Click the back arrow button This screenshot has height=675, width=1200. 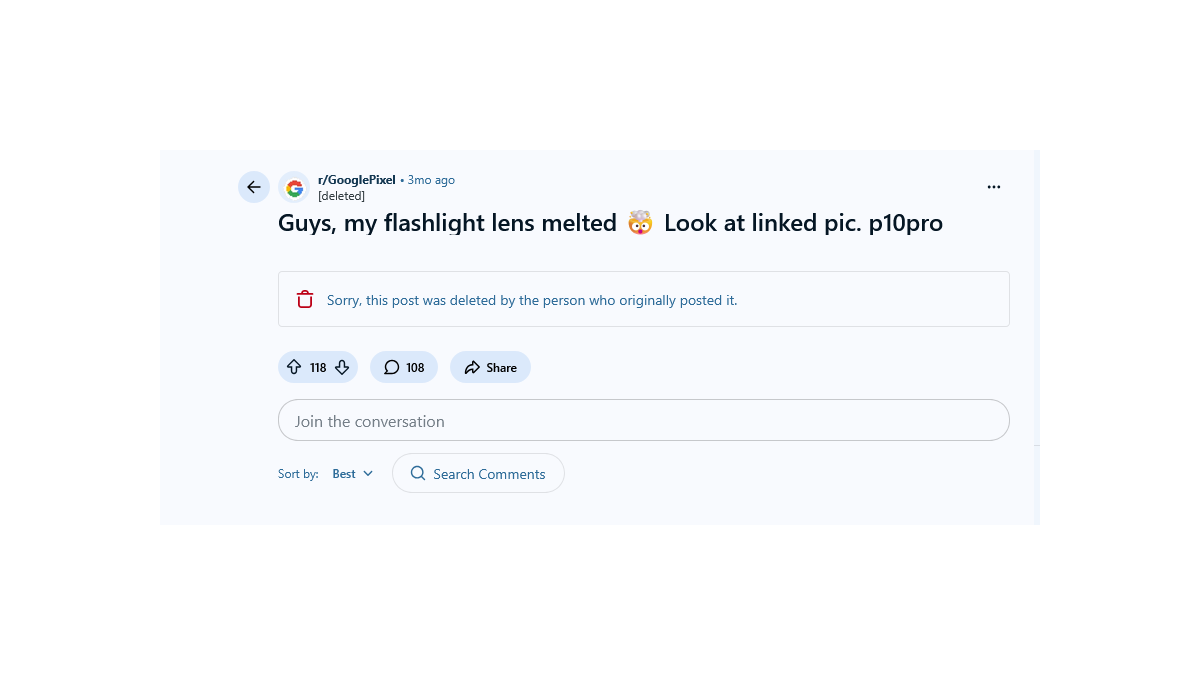coord(254,187)
